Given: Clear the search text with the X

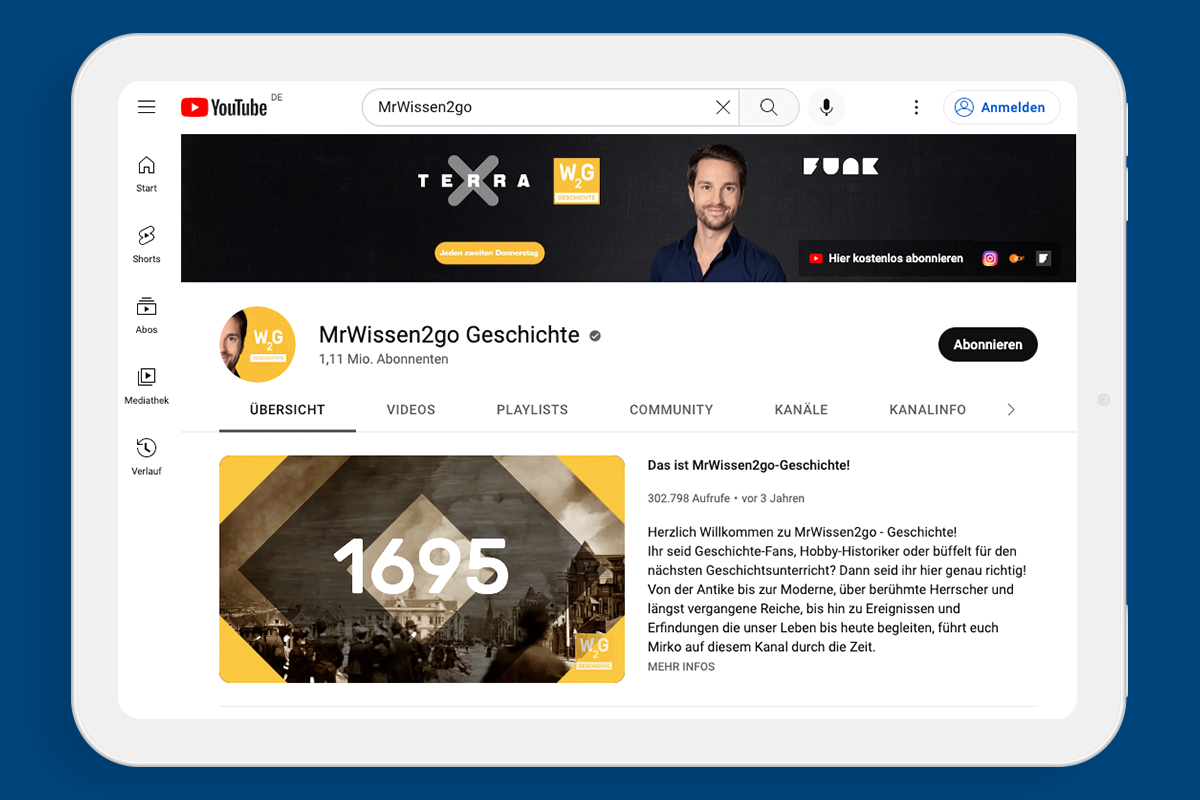Looking at the screenshot, I should pyautogui.click(x=723, y=107).
